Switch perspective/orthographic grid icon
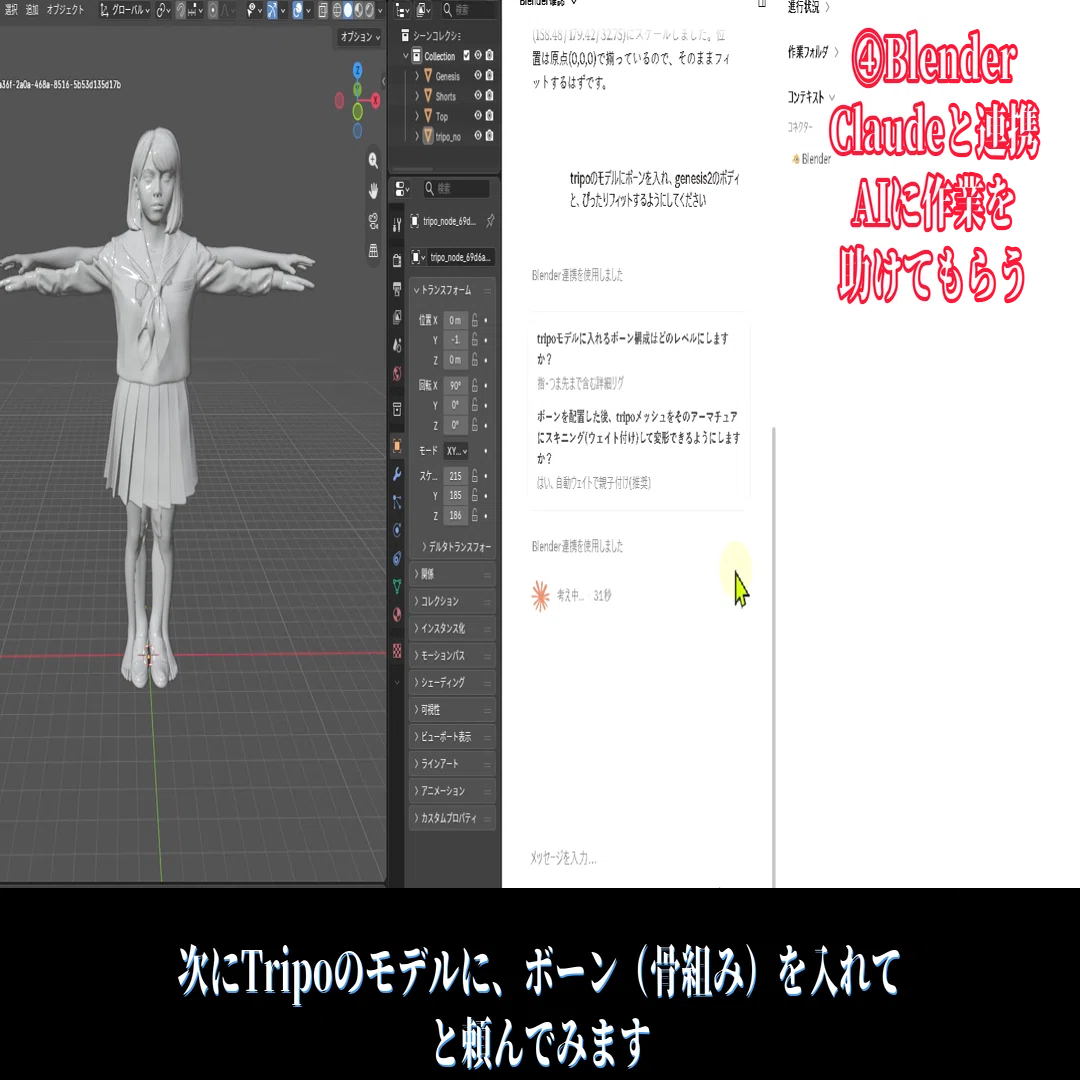Viewport: 1080px width, 1080px height. pyautogui.click(x=373, y=251)
